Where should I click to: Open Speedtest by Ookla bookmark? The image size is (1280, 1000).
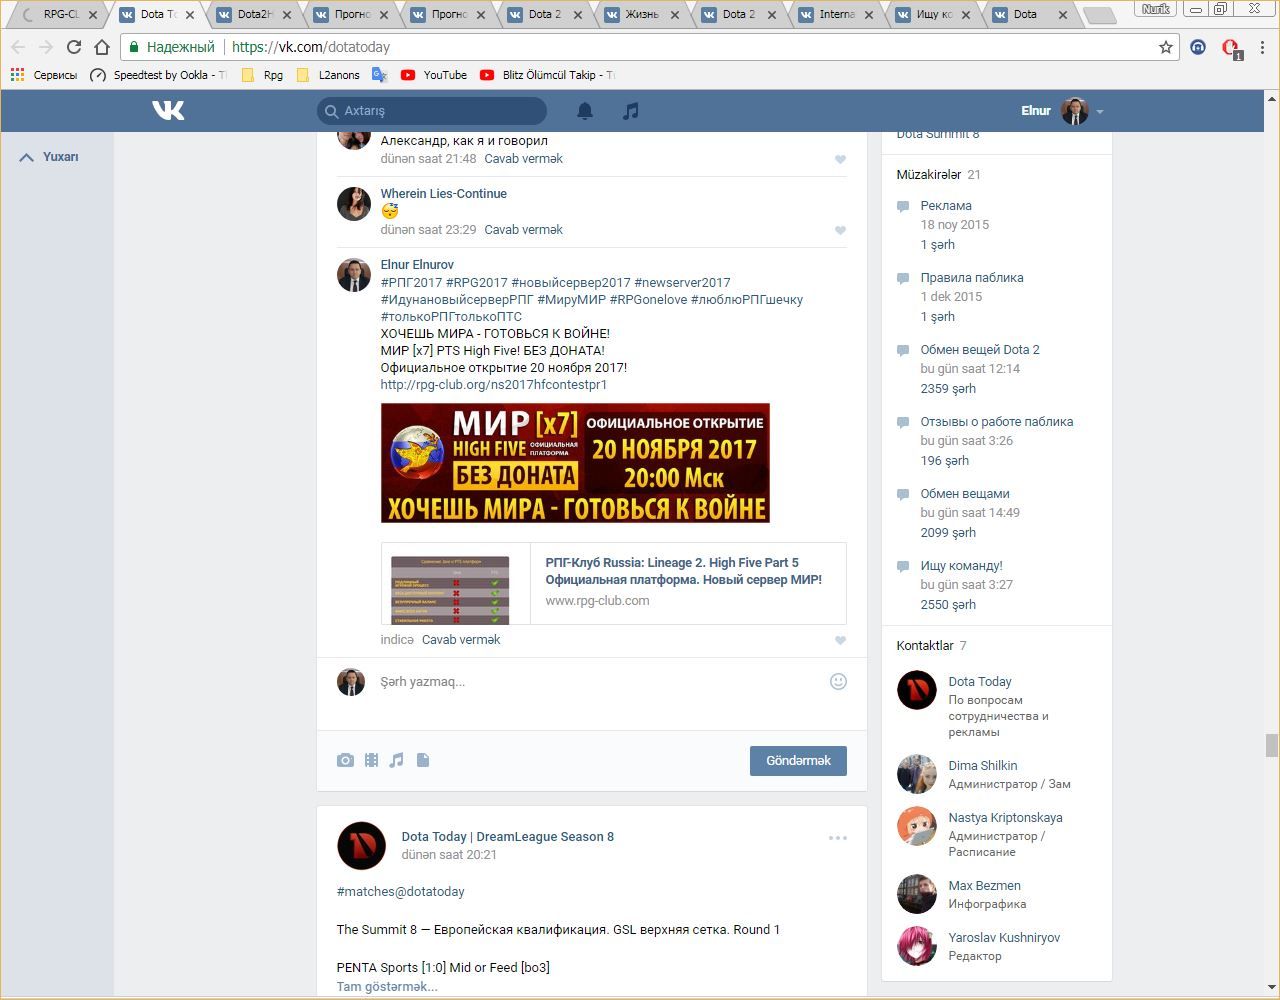point(158,75)
